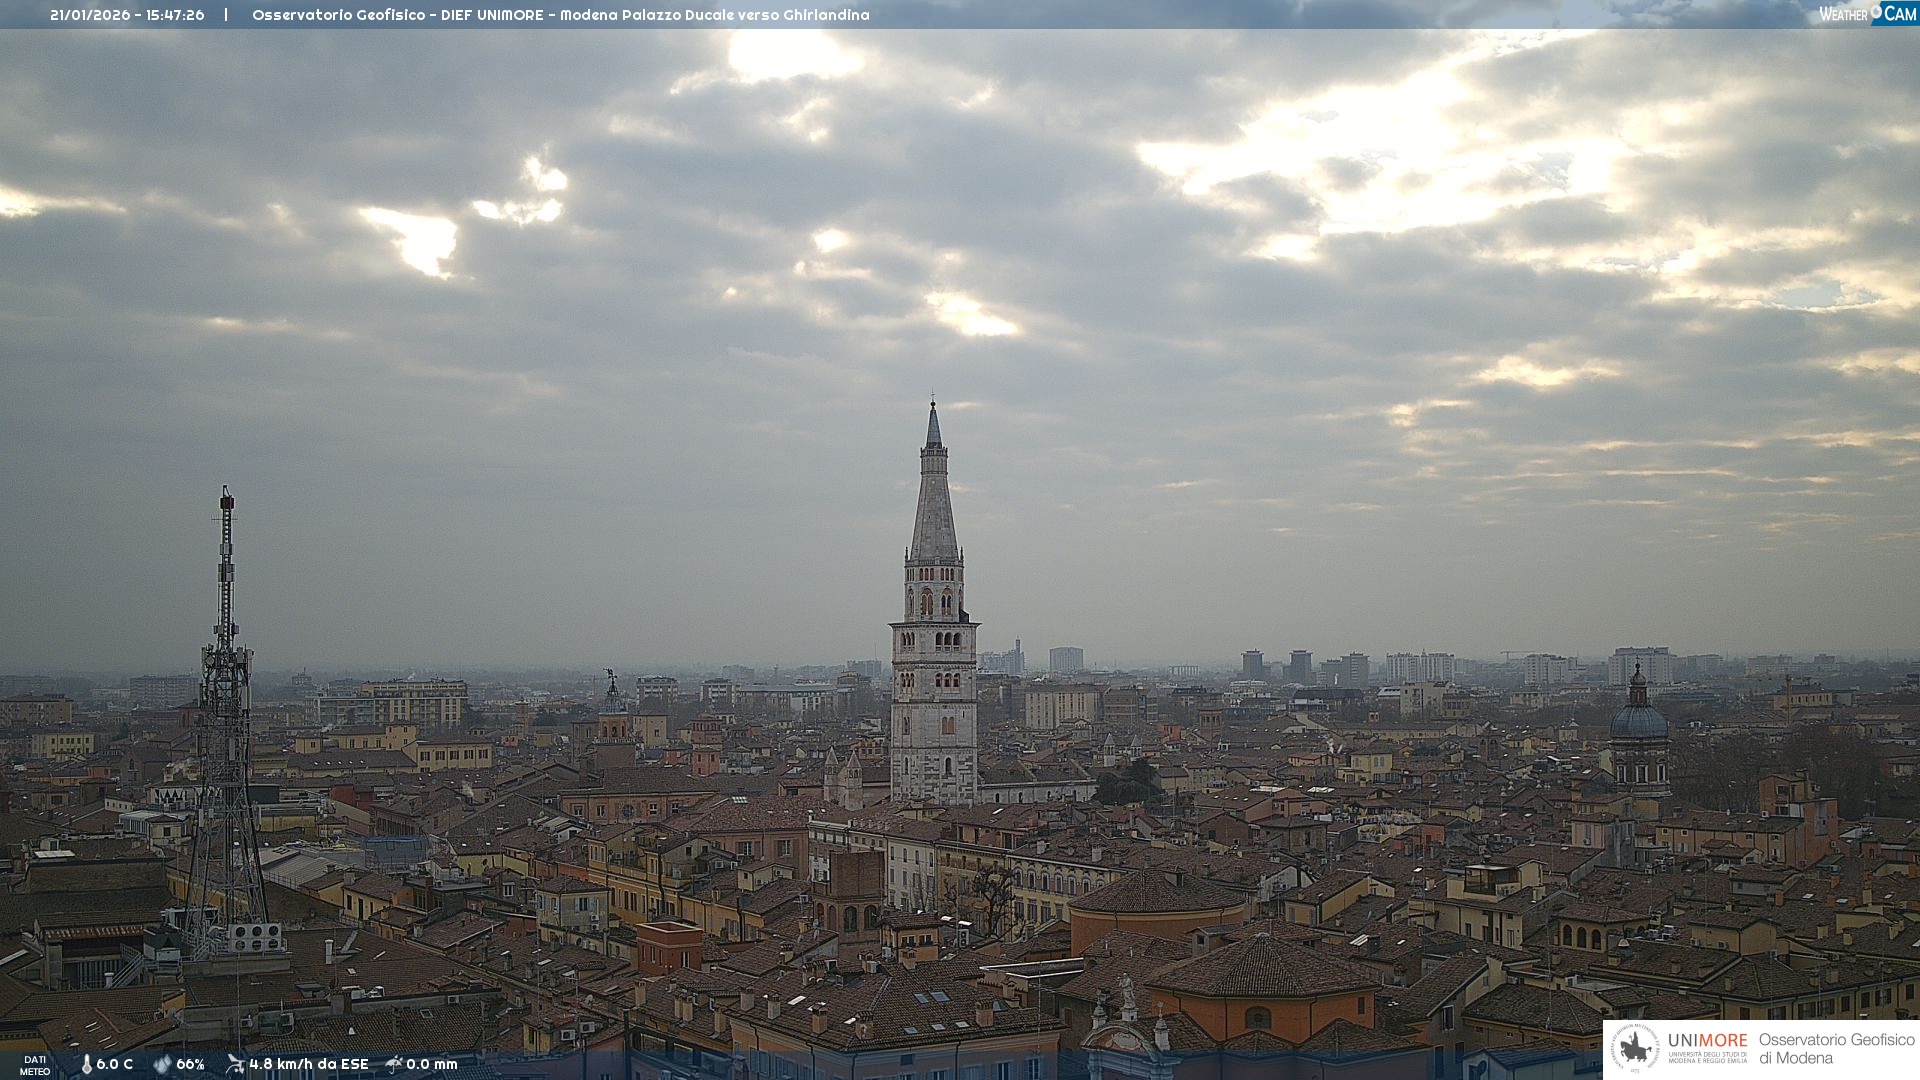
Task: Click the rain umbrella icon
Action: pyautogui.click(x=394, y=1064)
